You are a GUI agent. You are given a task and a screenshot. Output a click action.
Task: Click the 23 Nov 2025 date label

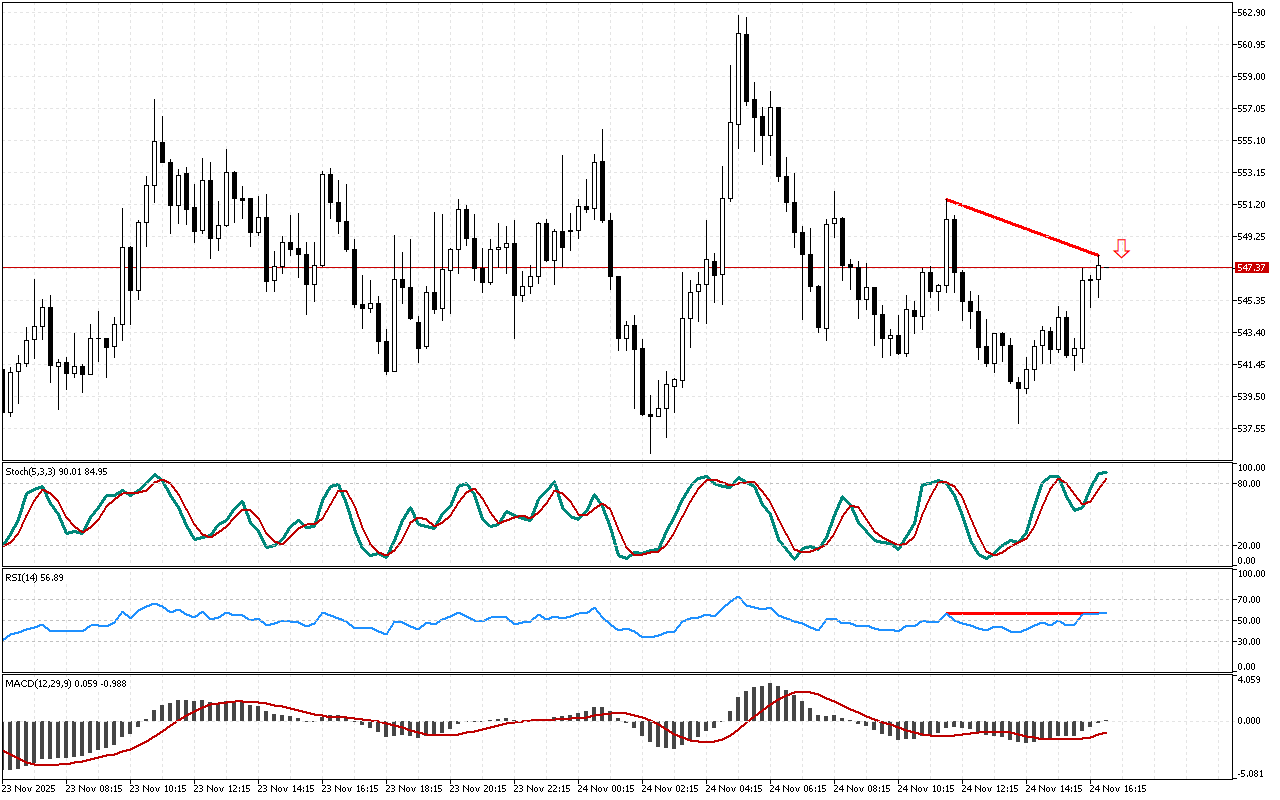(31, 788)
